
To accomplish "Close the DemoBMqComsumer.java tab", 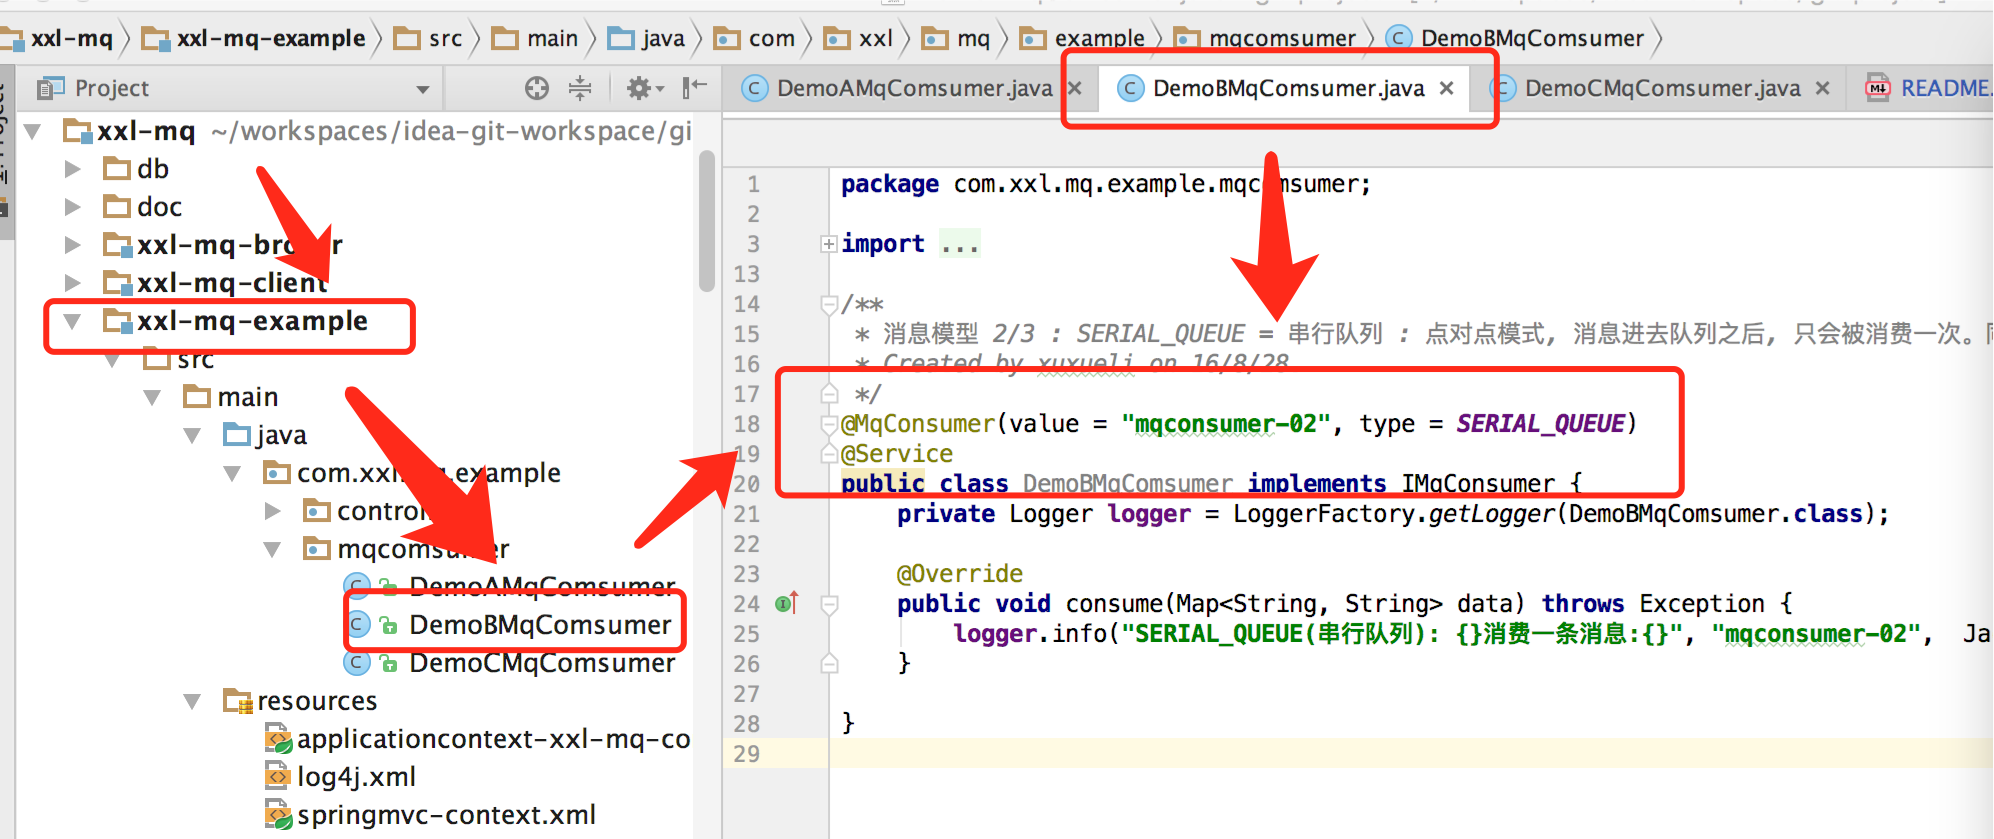I will (1446, 88).
